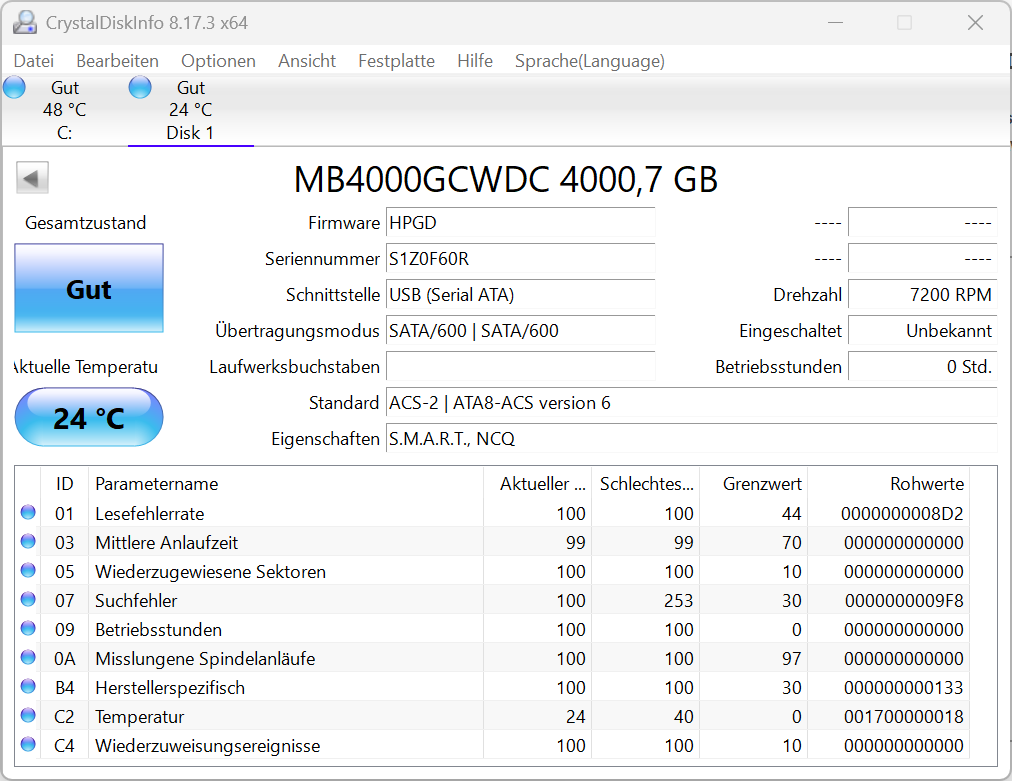Click the Übertragungsmodus field SATA/600

coord(520,331)
